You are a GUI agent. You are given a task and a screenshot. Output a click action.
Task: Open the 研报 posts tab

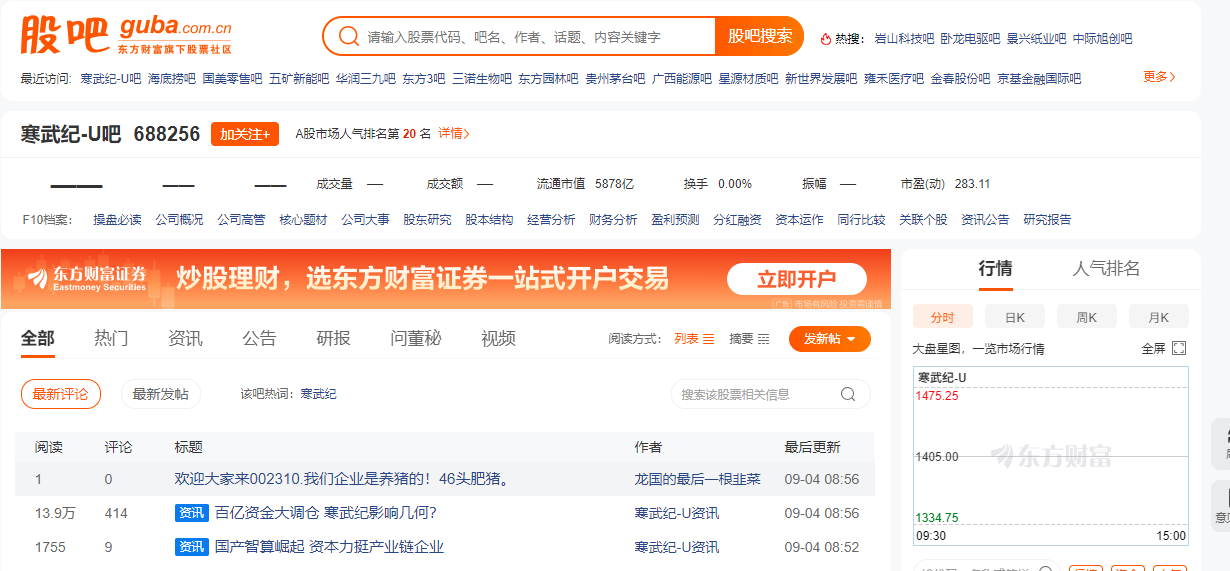pyautogui.click(x=333, y=338)
